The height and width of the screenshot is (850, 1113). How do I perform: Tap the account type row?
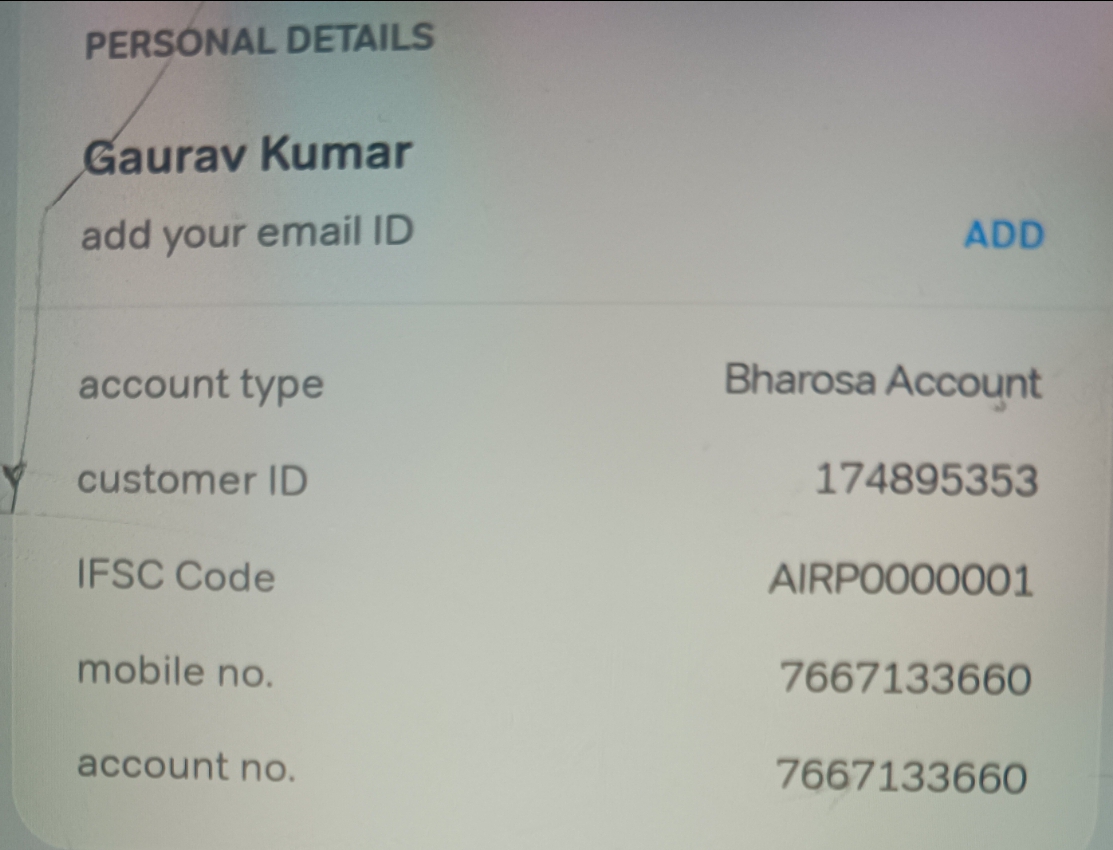pos(559,384)
